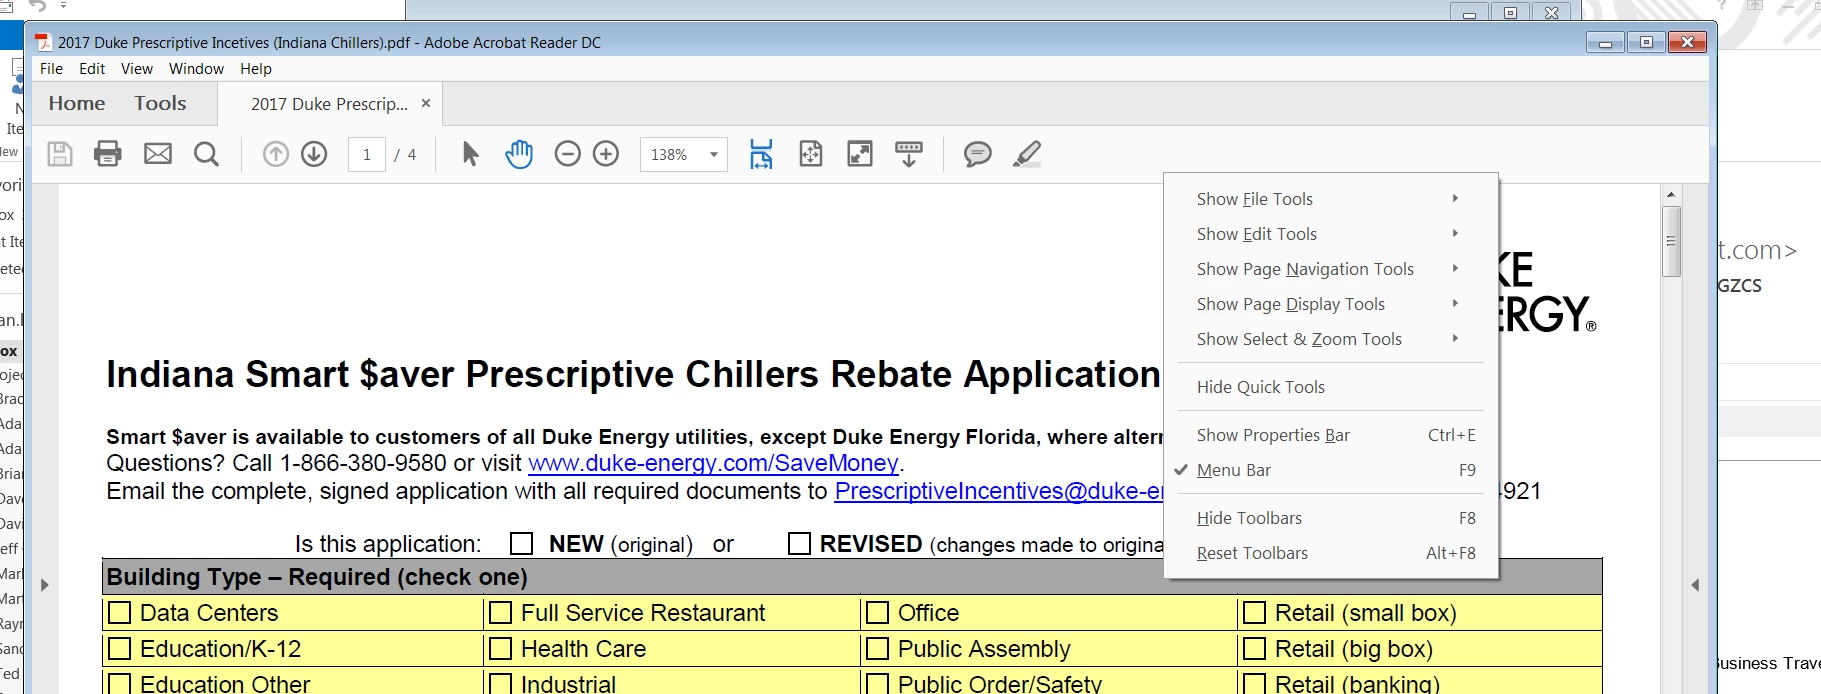
Task: Click the current page number field
Action: tap(367, 154)
